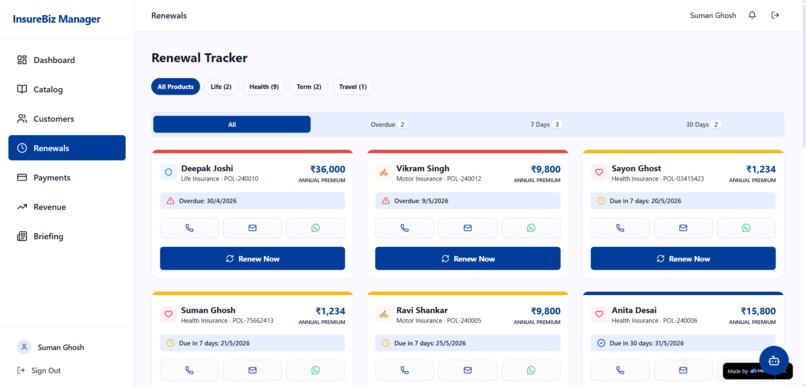Click Suman Ghosh name in top bar
The height and width of the screenshot is (387, 806).
[x=713, y=15]
